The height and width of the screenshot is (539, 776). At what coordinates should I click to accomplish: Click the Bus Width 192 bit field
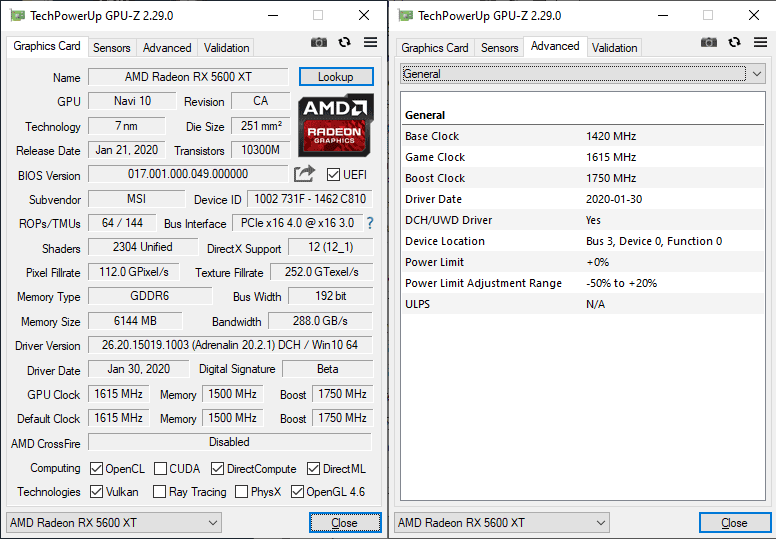click(x=331, y=296)
